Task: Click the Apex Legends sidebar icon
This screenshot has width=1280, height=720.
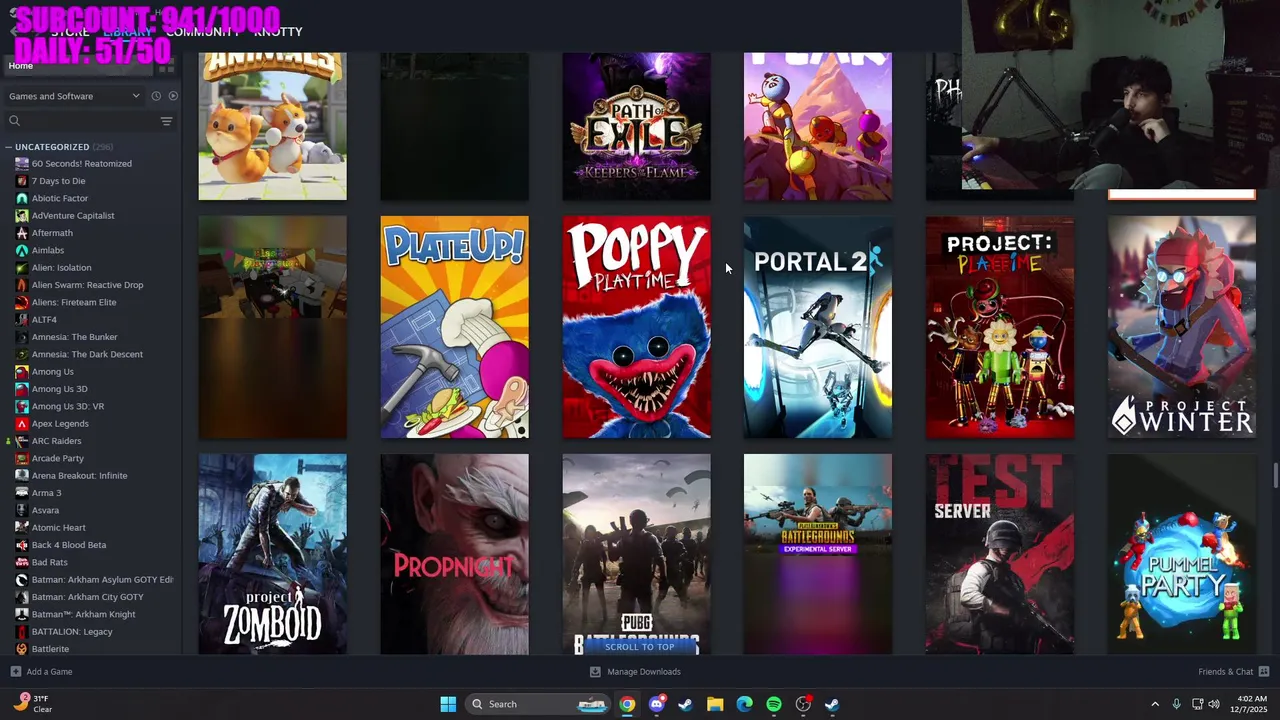Action: click(22, 424)
